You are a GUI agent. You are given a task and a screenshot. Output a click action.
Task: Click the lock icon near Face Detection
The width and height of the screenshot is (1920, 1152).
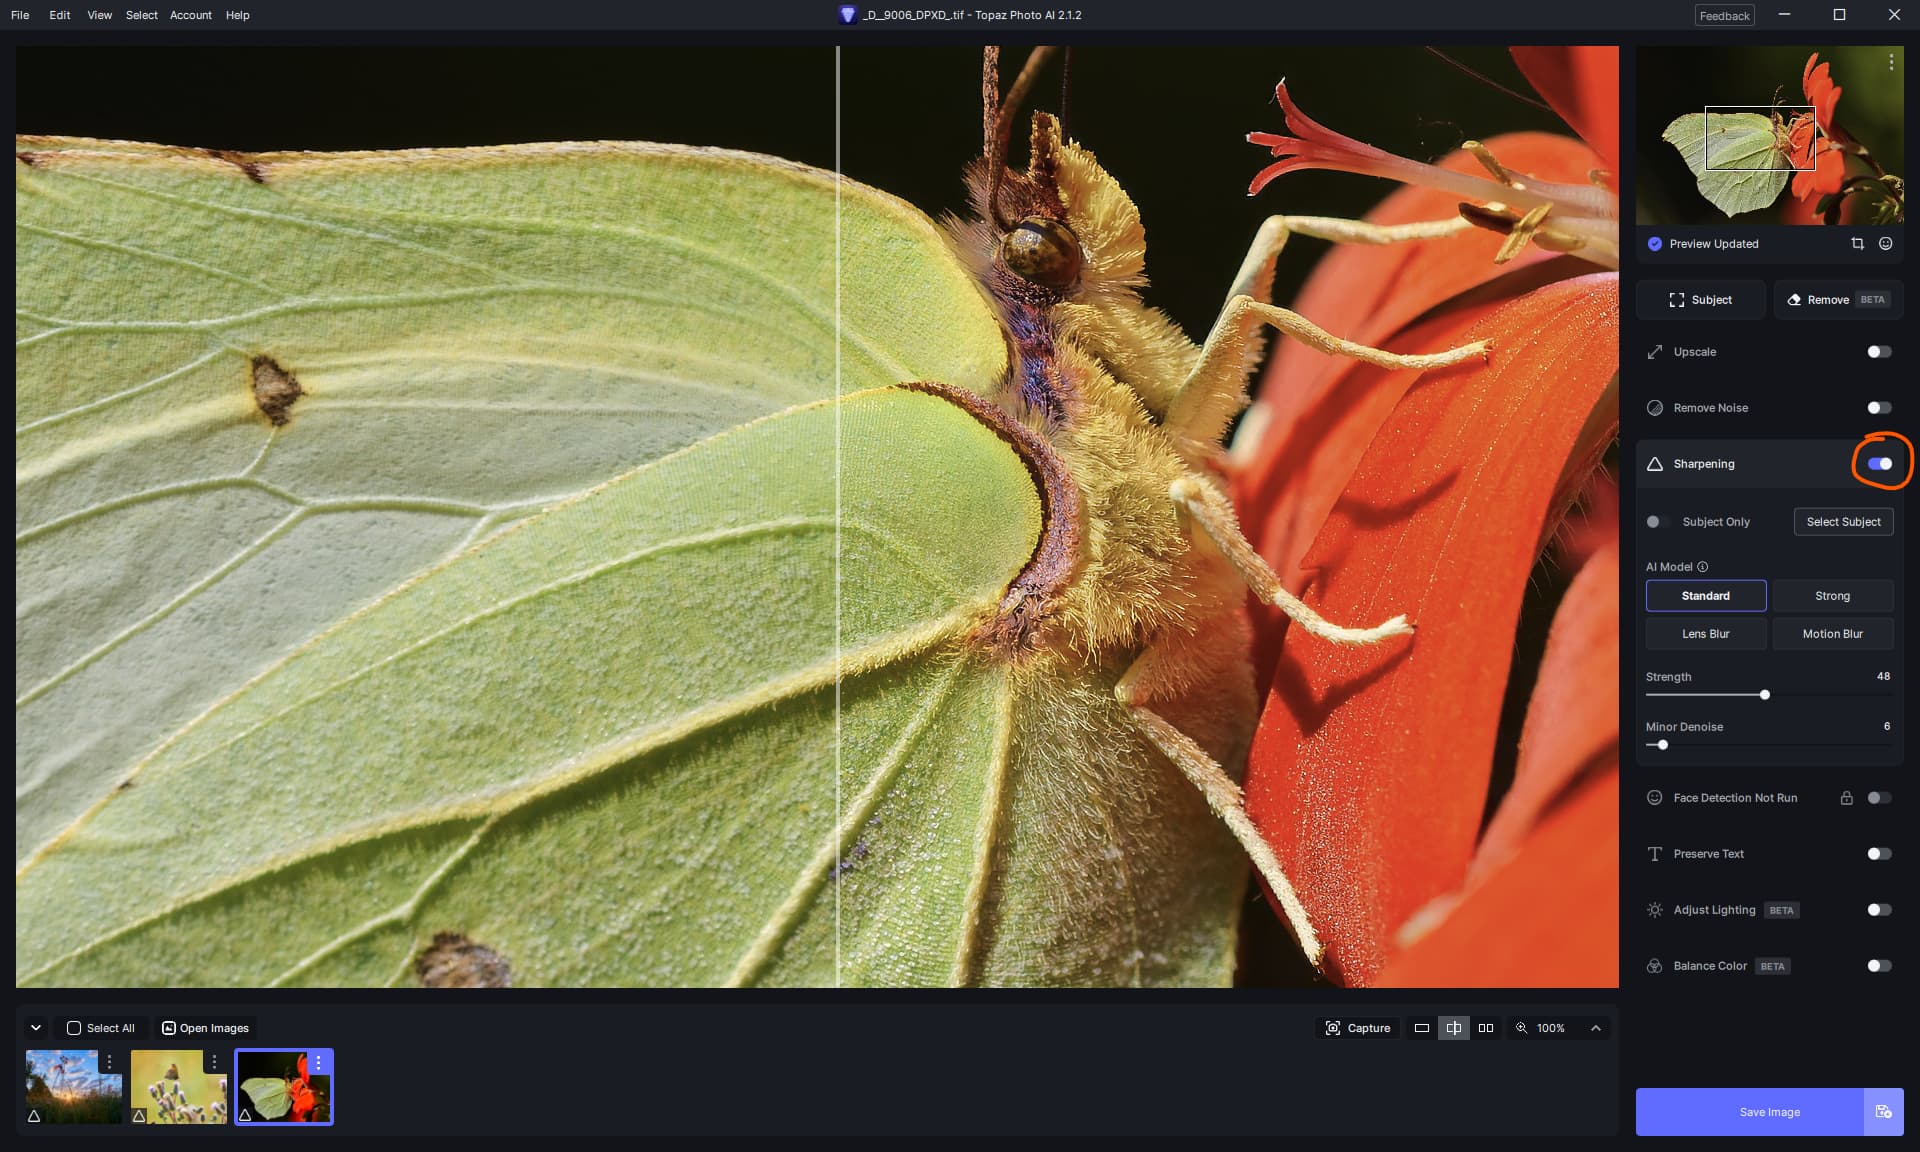point(1846,798)
